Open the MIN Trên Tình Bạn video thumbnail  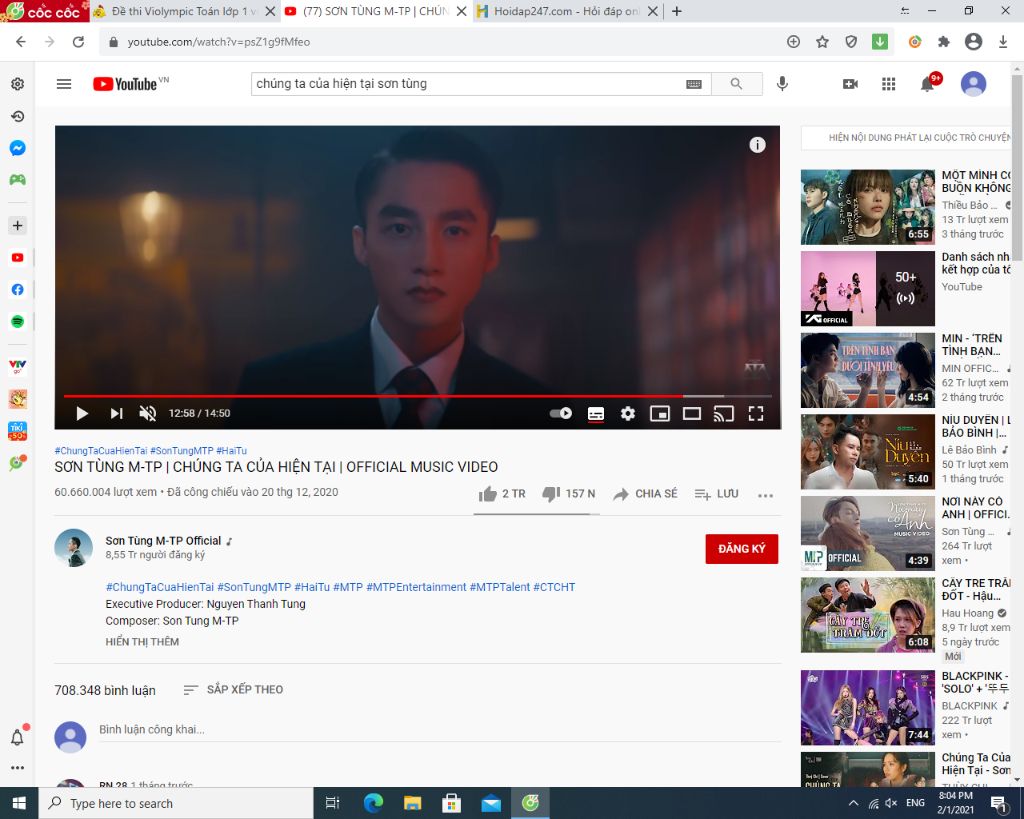tap(867, 370)
